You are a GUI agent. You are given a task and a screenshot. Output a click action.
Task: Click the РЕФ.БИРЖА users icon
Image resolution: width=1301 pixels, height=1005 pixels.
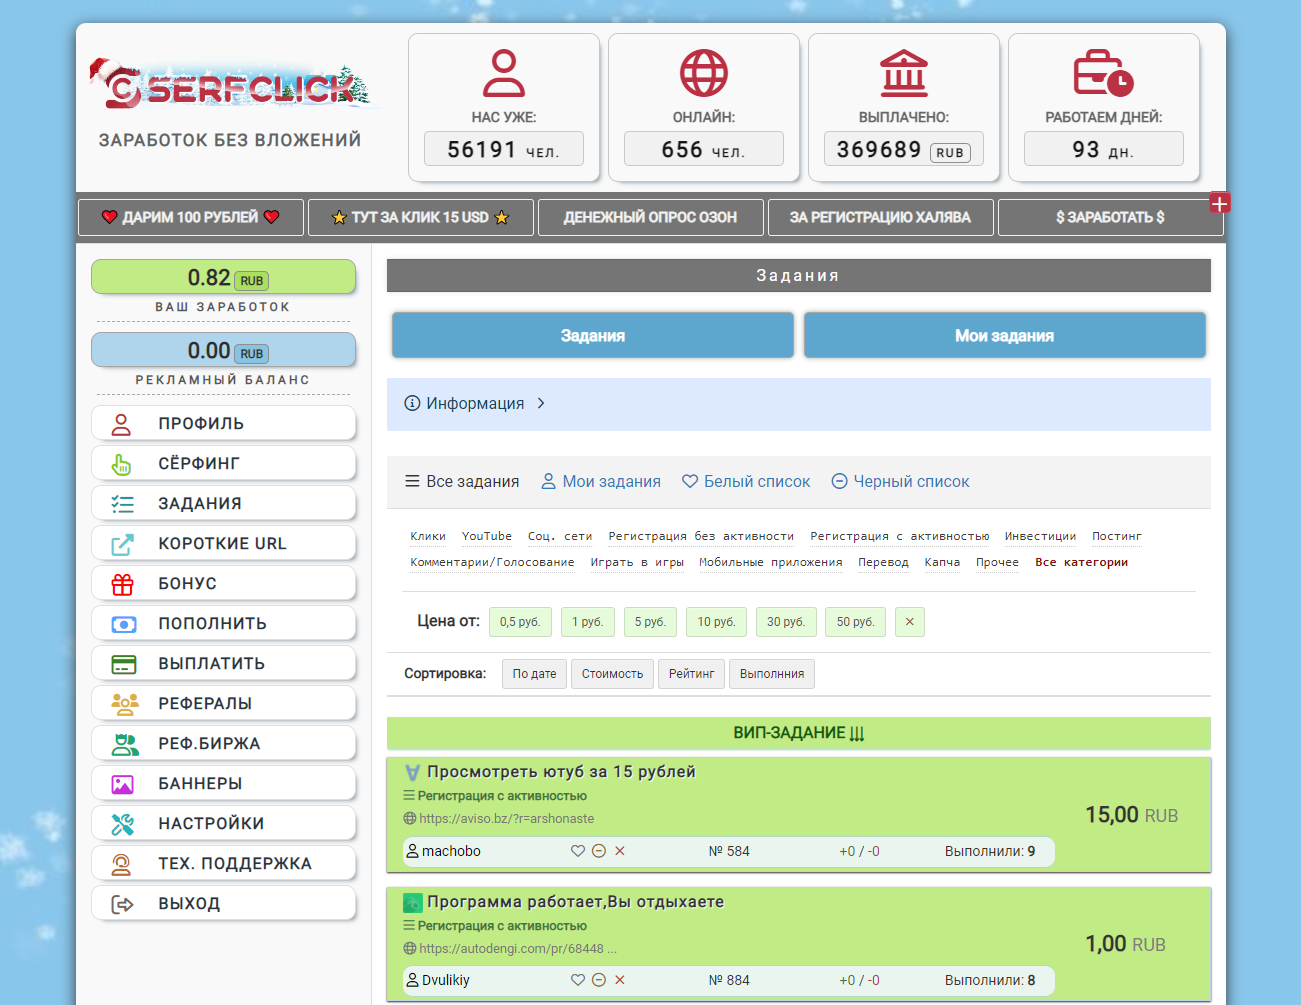pyautogui.click(x=125, y=744)
